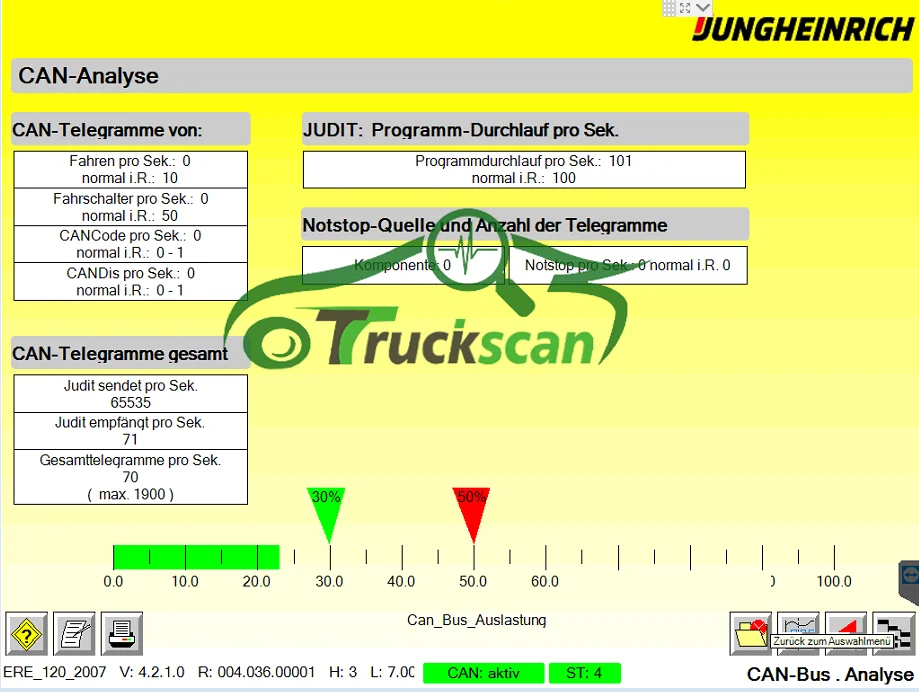Click the red triangle ramp icon
Screen dimensions: 919x692
click(846, 625)
